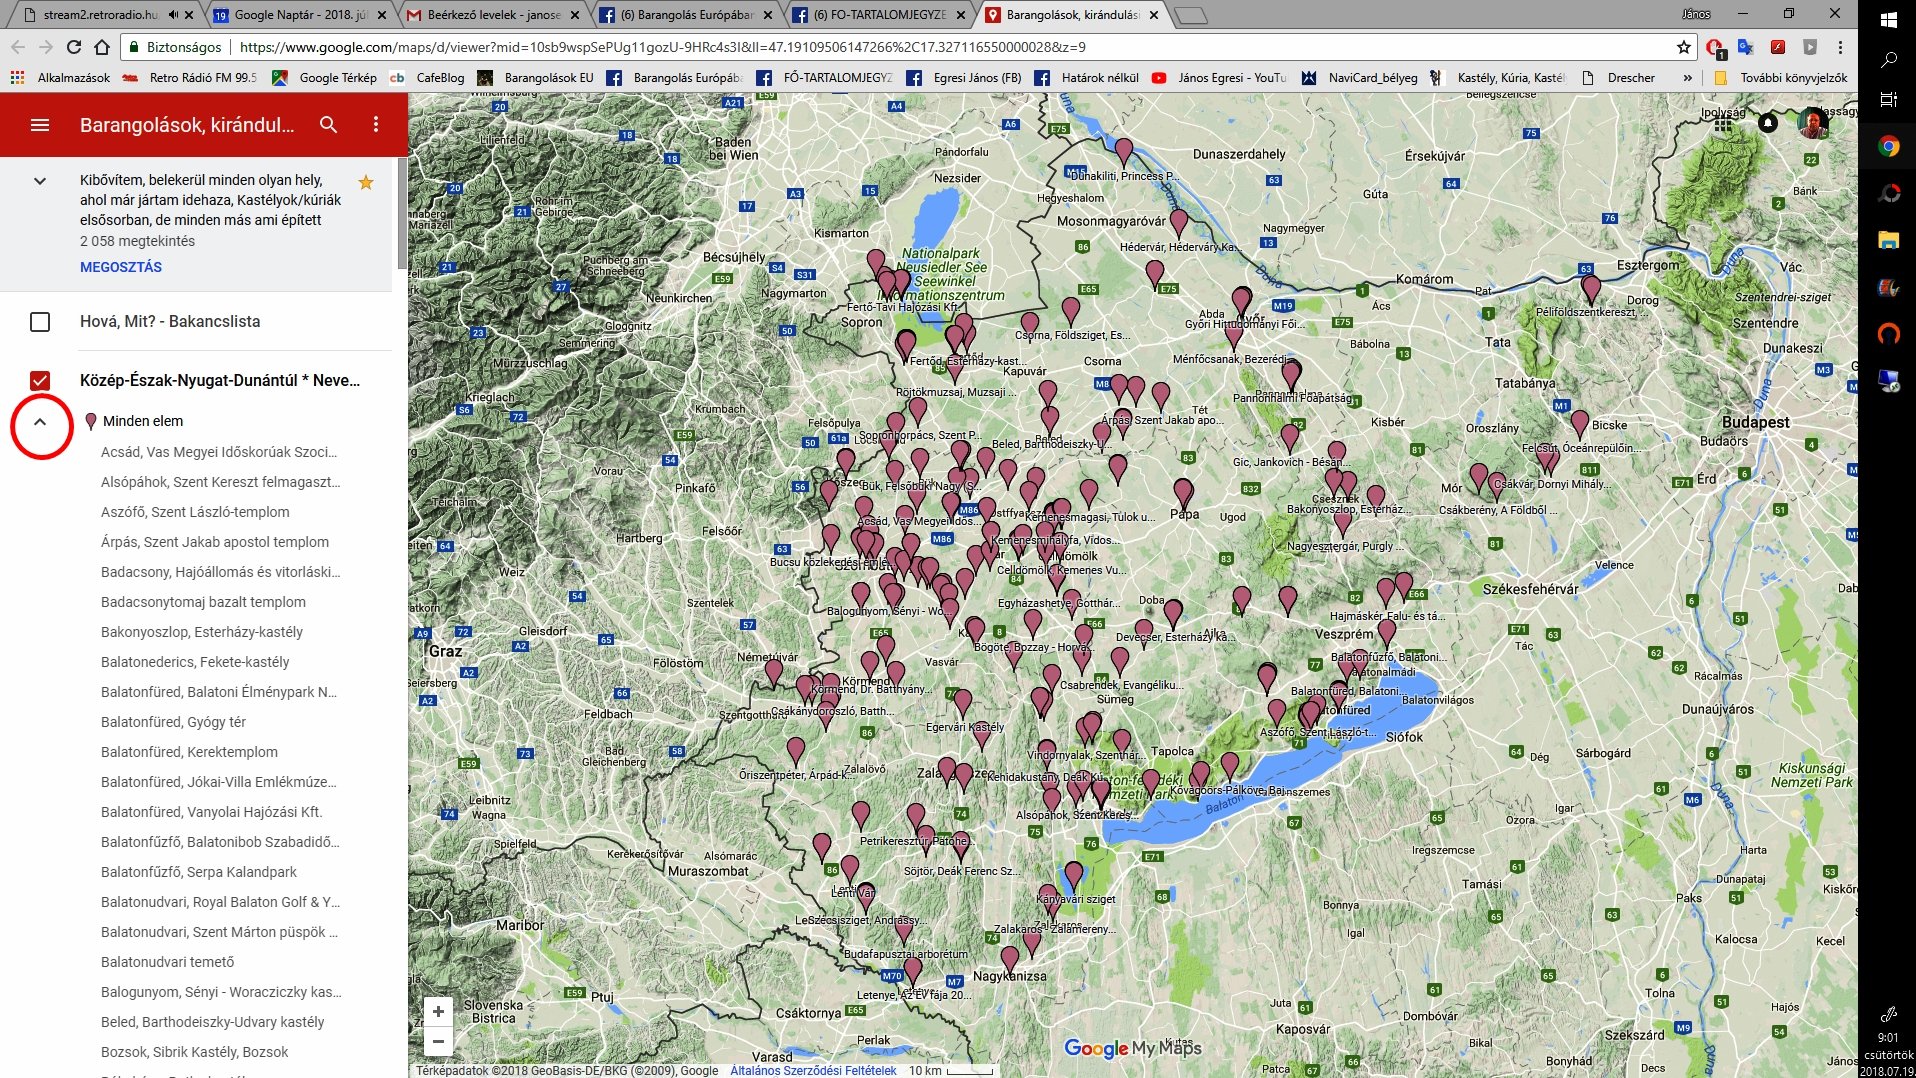Open the Általános Szerződési Feltételek link
The height and width of the screenshot is (1078, 1916).
[813, 1070]
